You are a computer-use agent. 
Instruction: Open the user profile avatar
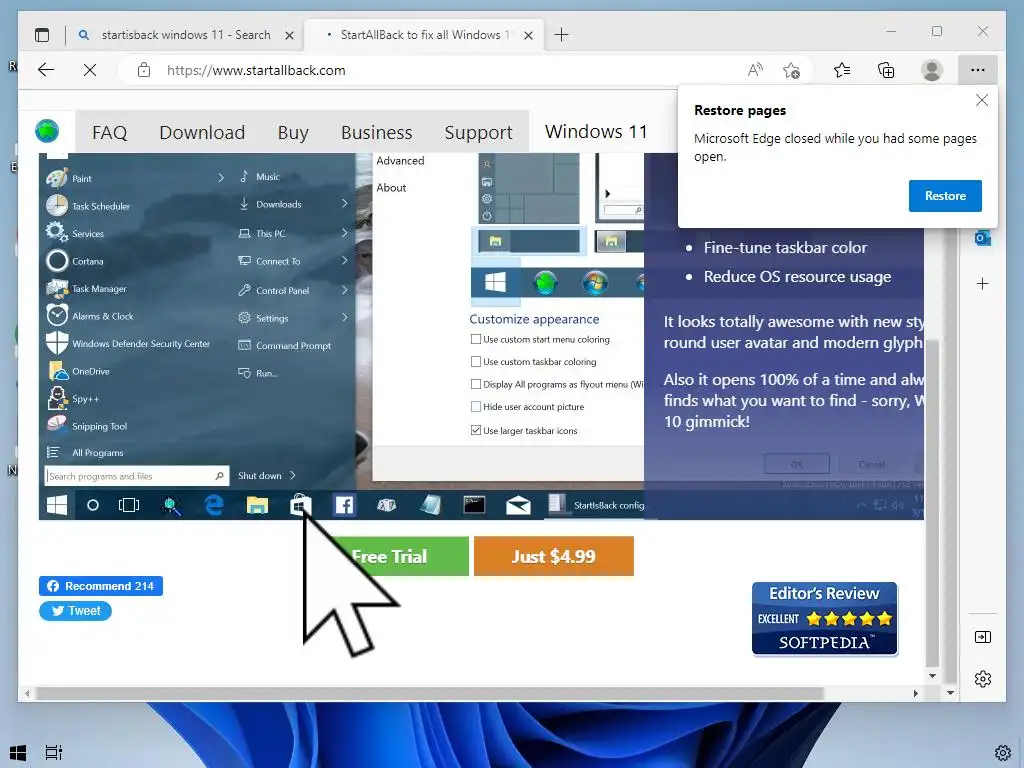[932, 70]
